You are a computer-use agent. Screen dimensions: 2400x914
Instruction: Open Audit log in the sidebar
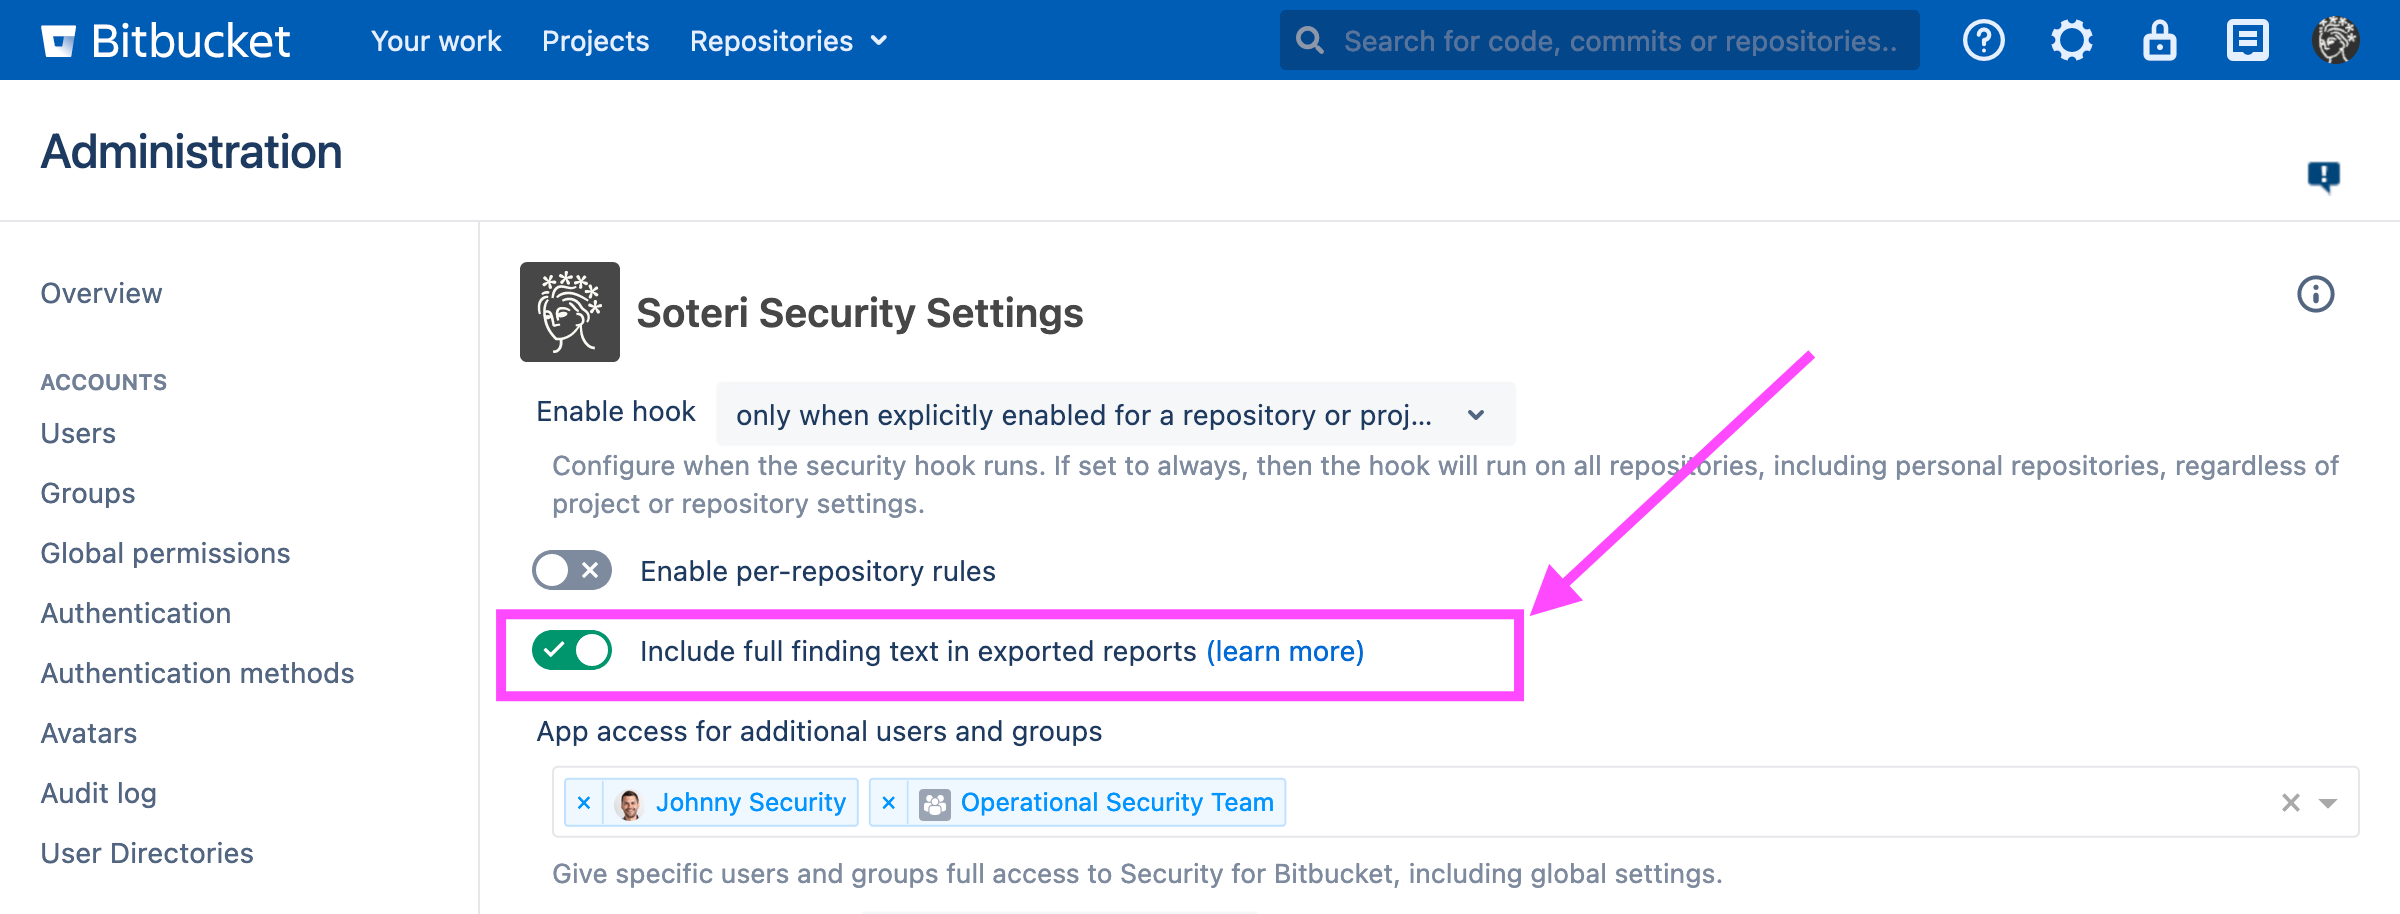click(x=99, y=793)
